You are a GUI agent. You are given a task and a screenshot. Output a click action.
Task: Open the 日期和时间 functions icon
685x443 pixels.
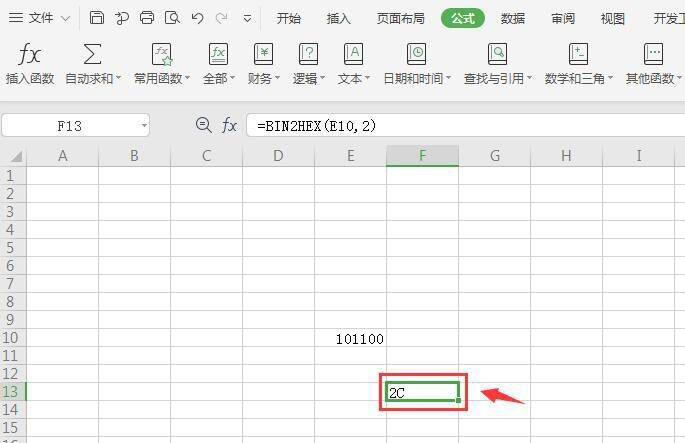click(x=416, y=54)
